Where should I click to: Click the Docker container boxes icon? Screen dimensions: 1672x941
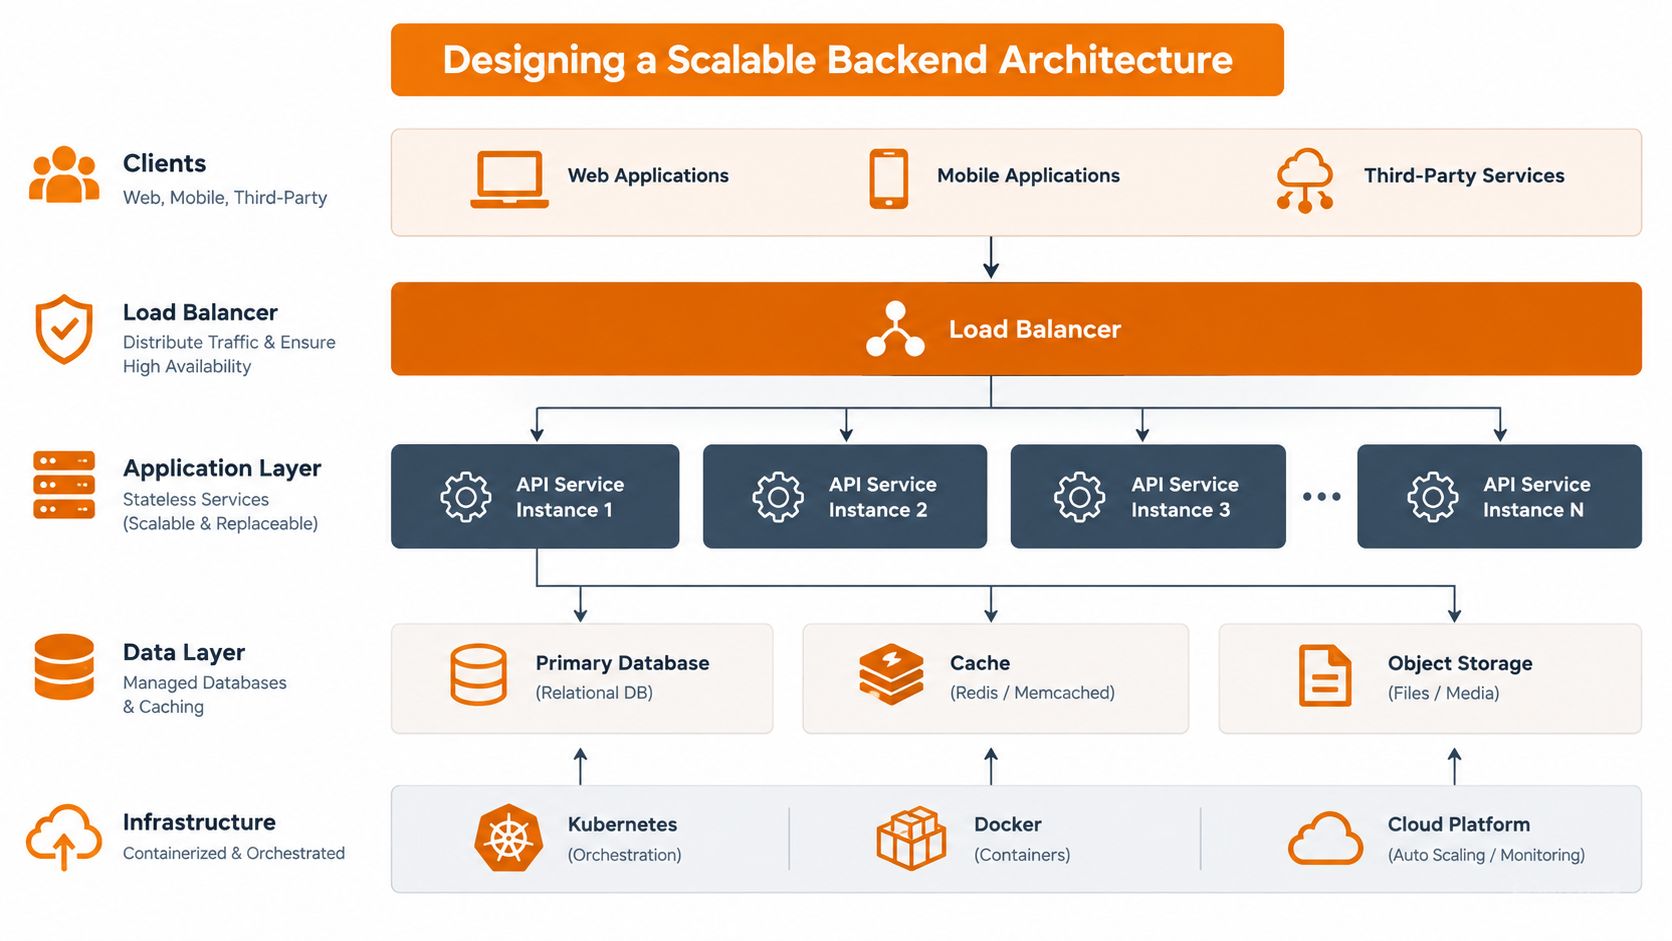pyautogui.click(x=911, y=838)
